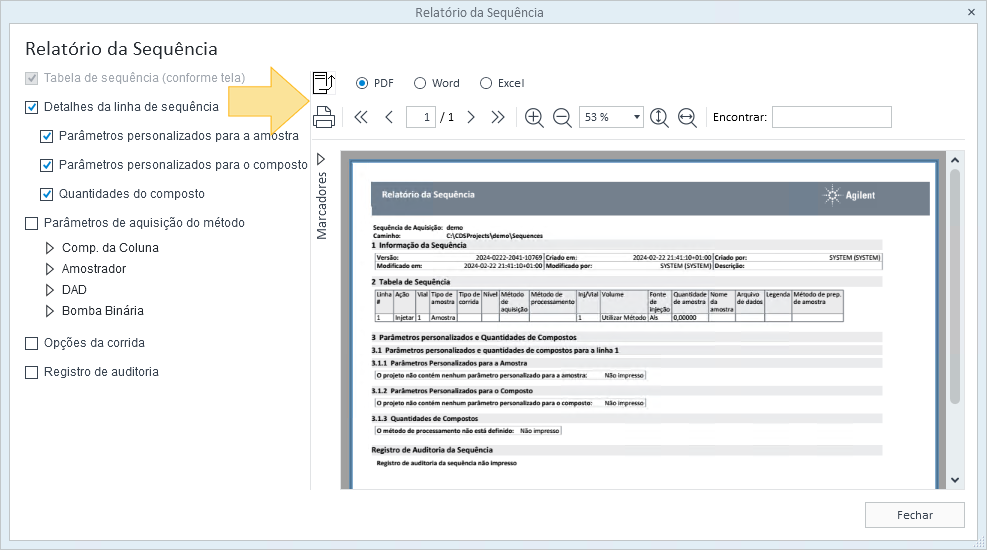Expand the Marcadores bookmarks panel

click(321, 159)
